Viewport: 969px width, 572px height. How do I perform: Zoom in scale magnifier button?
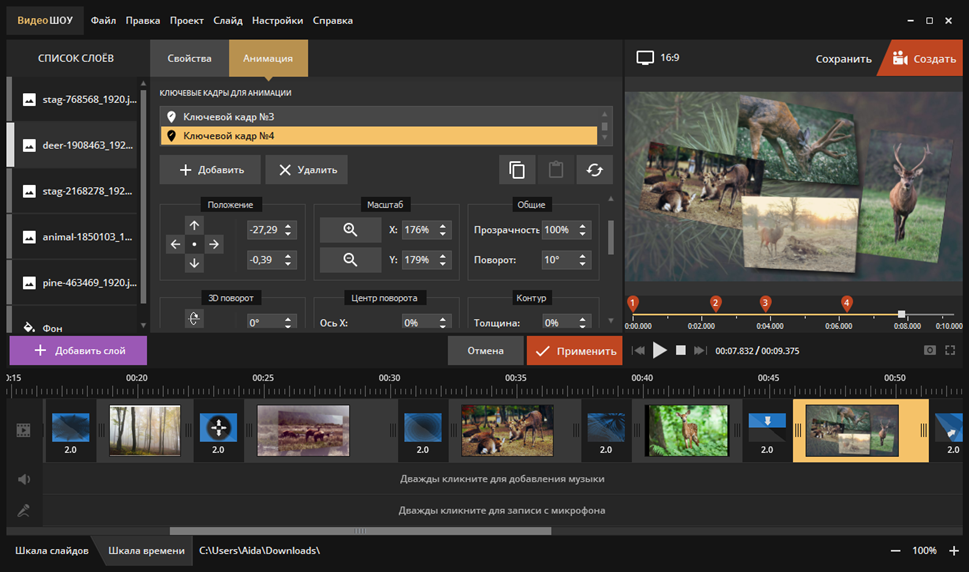350,230
